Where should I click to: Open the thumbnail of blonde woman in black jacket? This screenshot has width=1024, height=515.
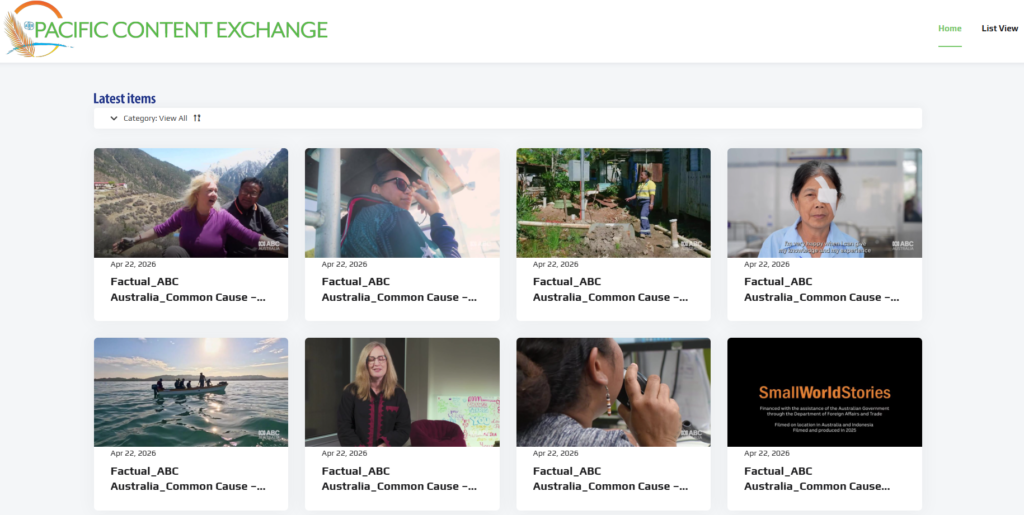402,392
